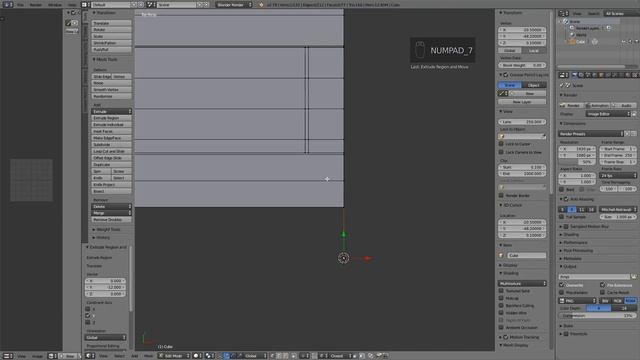The image size is (640, 360).
Task: Select the Scene tab in Grease Pencil Layers
Action: (510, 85)
